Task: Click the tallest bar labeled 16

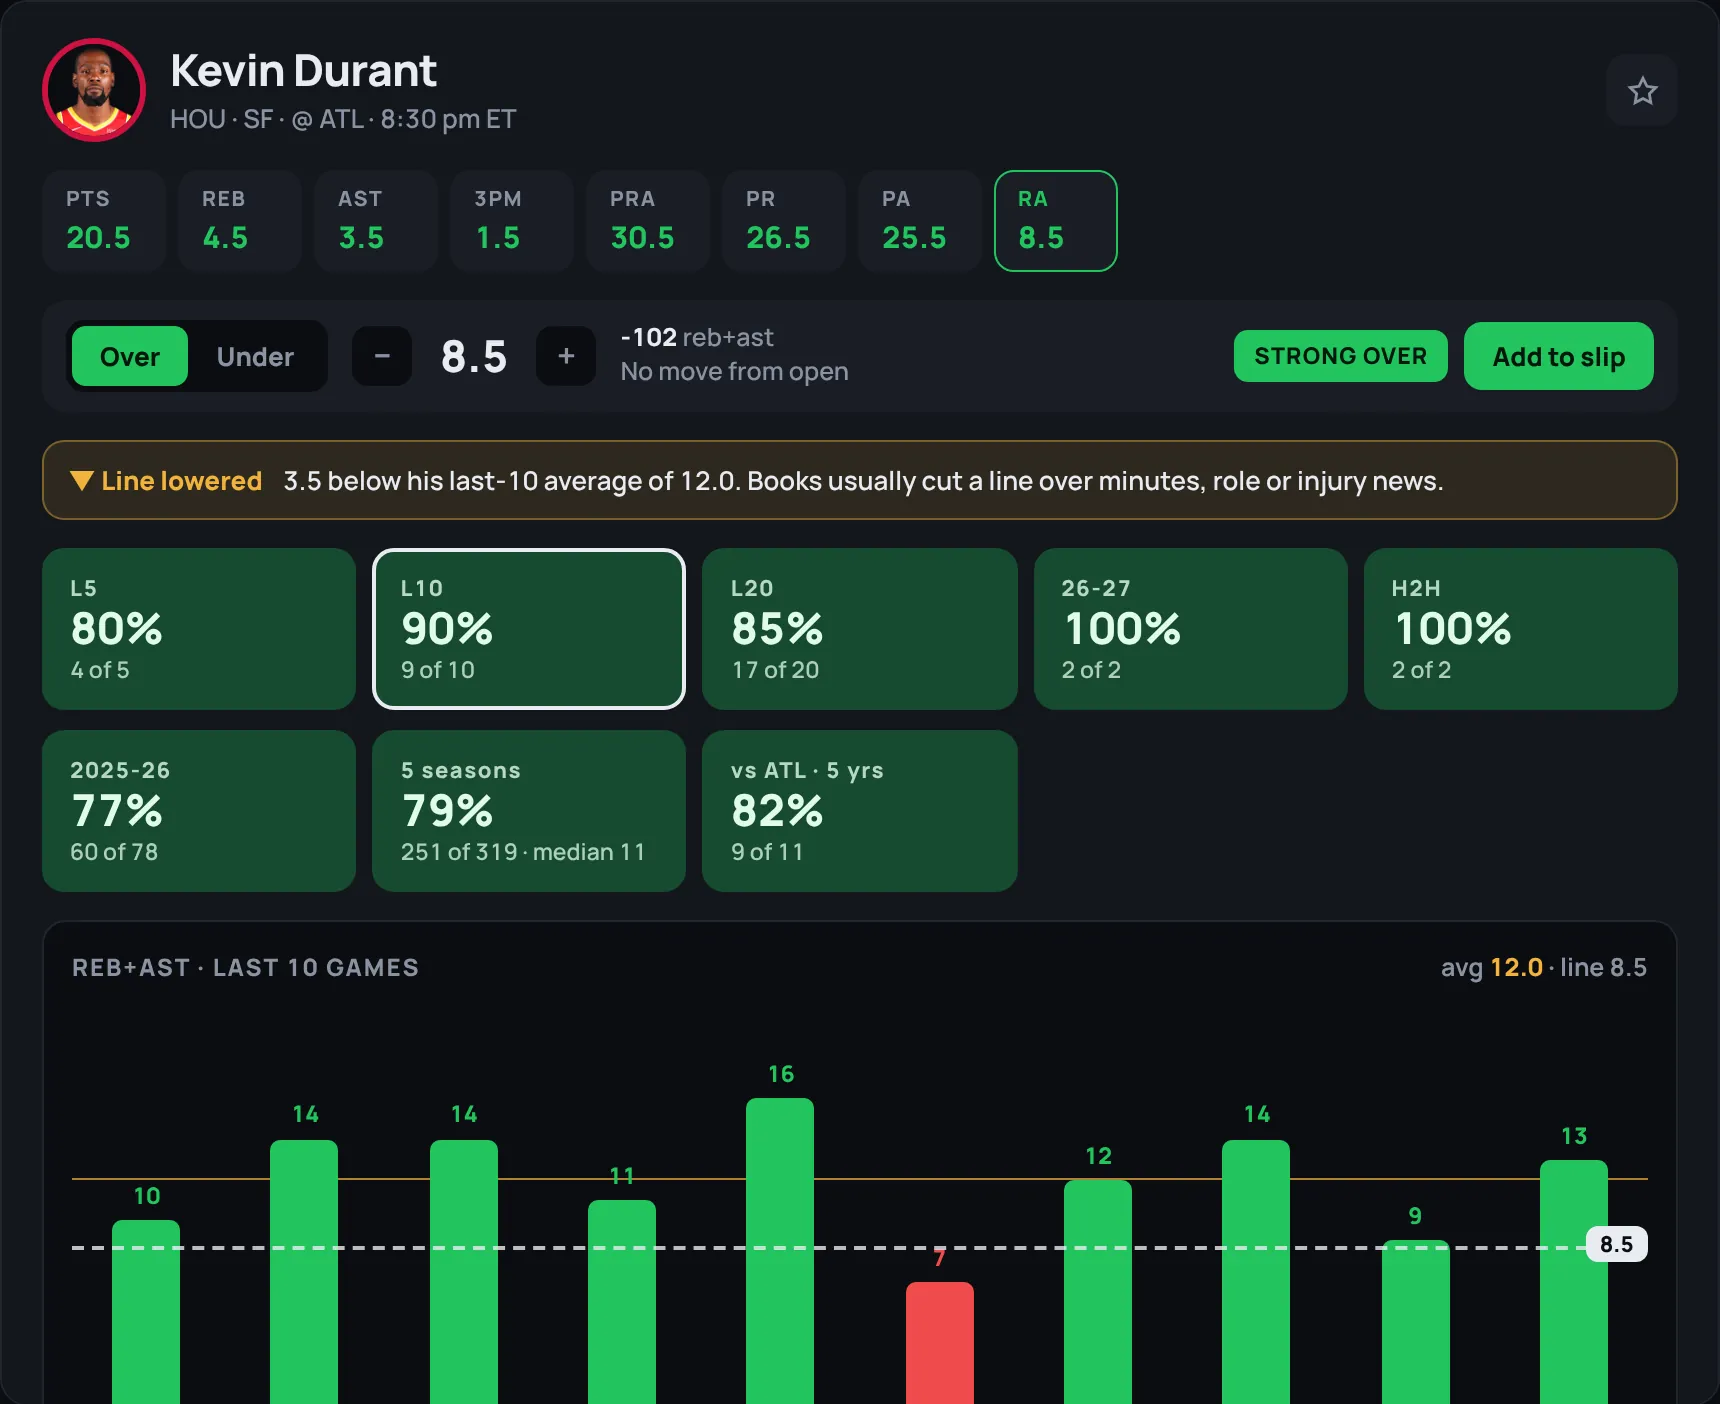Action: tap(780, 1251)
